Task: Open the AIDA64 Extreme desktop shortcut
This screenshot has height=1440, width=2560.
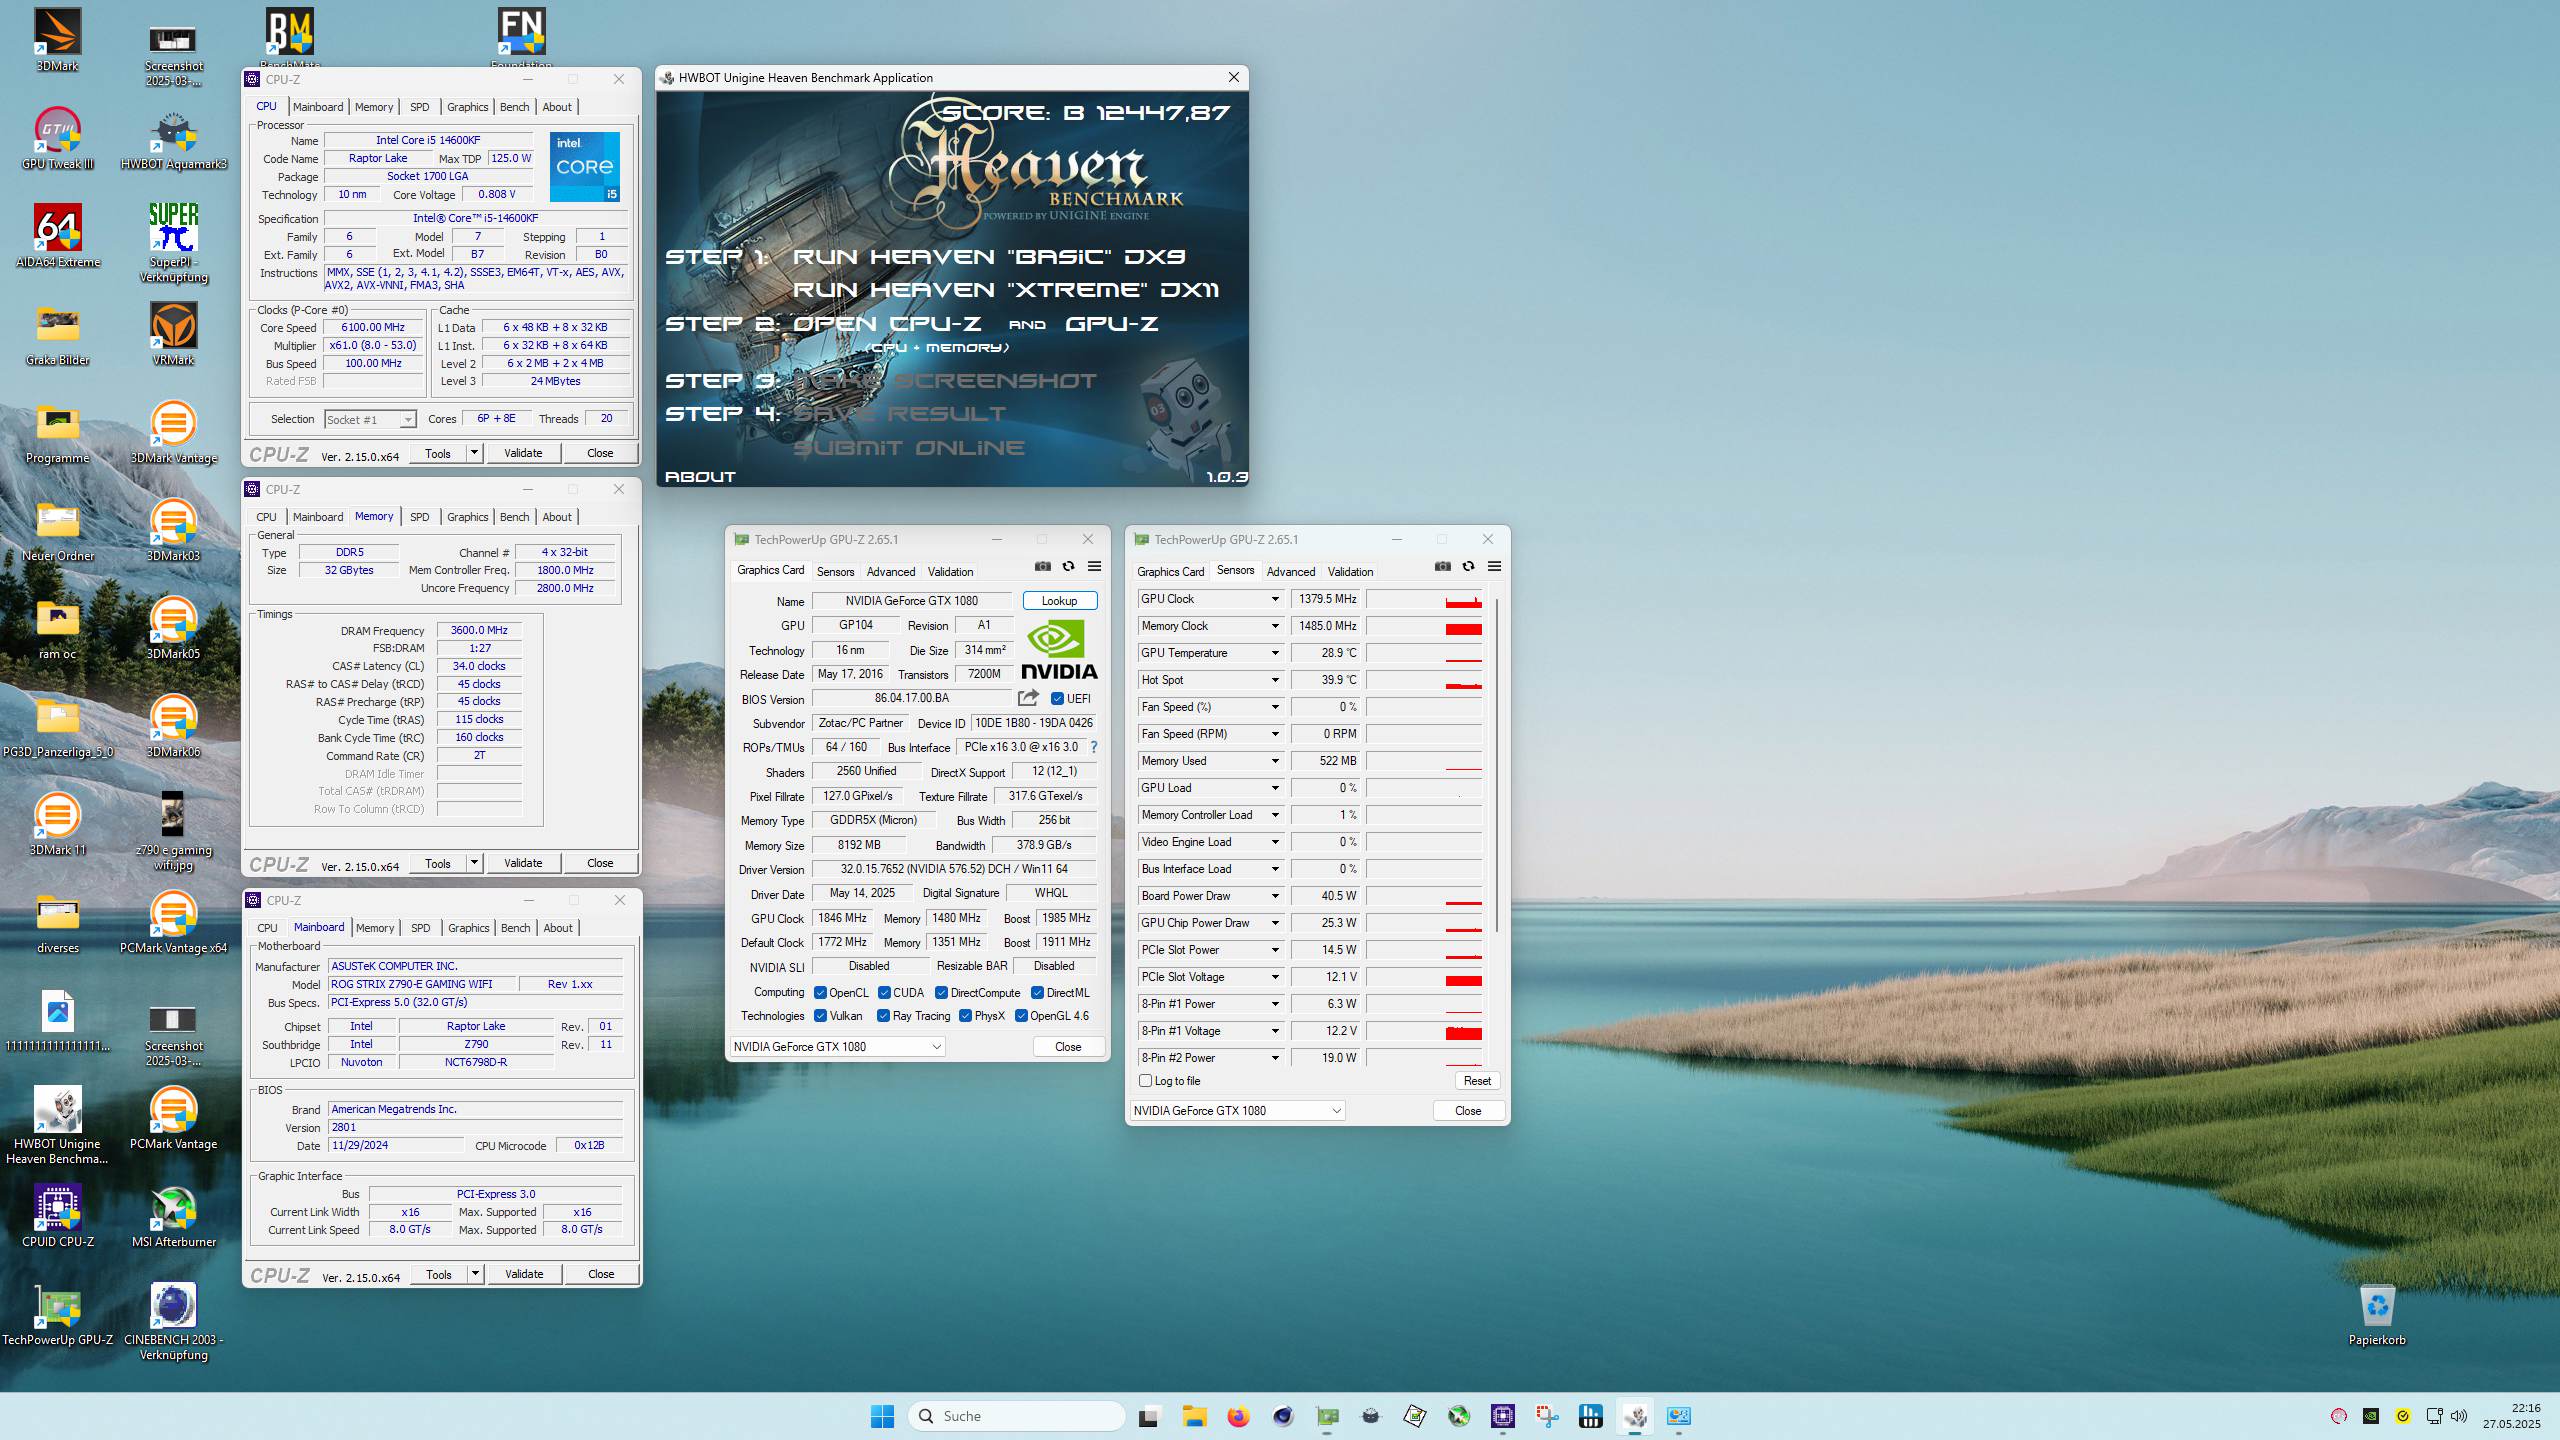Action: pyautogui.click(x=57, y=236)
